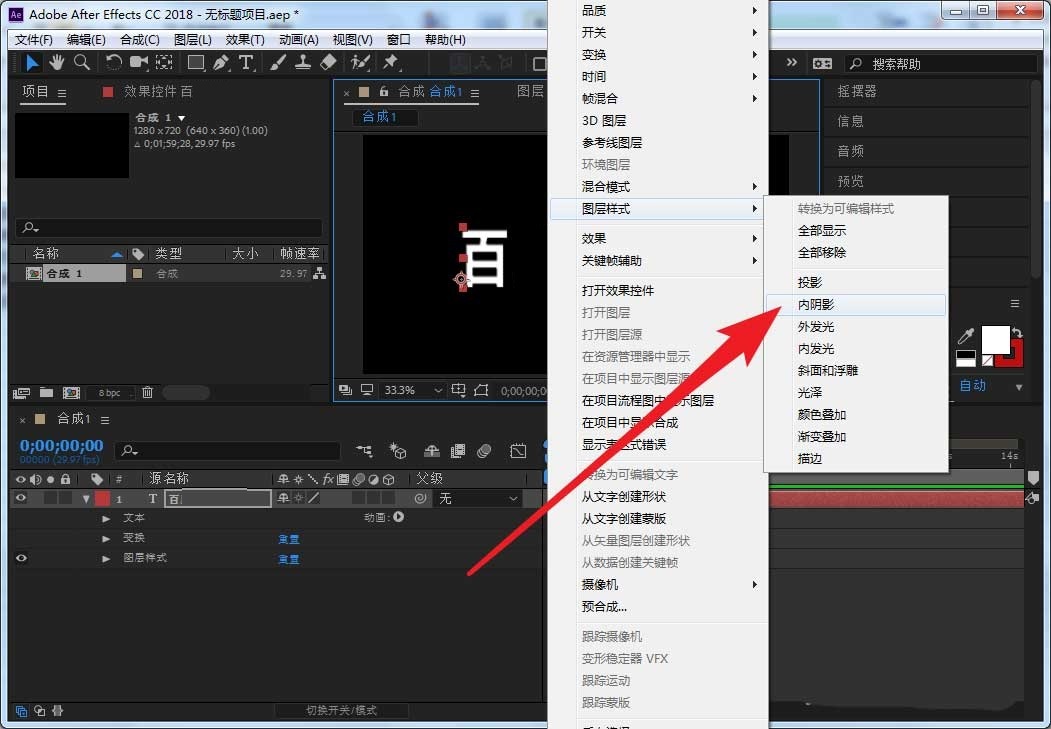Toggle visibility of the text layer eye icon
Viewport: 1051px width, 729px height.
point(19,497)
